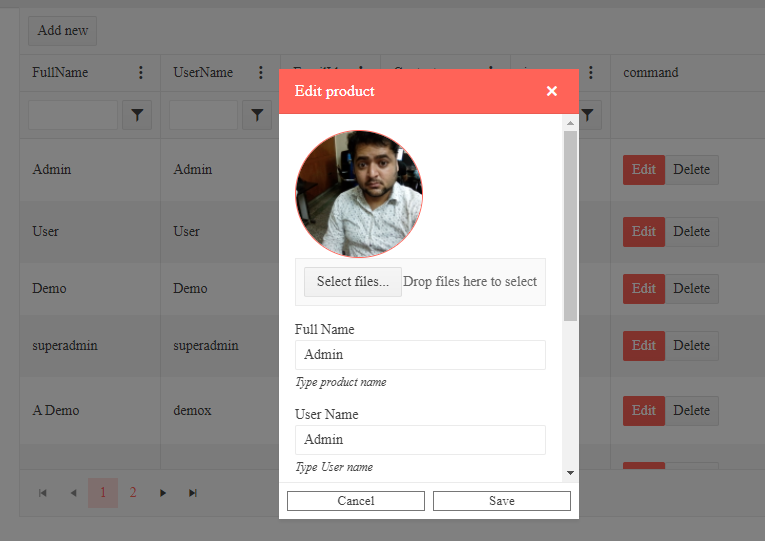Click Drop files here to select area
Image resolution: width=765 pixels, height=541 pixels.
point(470,281)
